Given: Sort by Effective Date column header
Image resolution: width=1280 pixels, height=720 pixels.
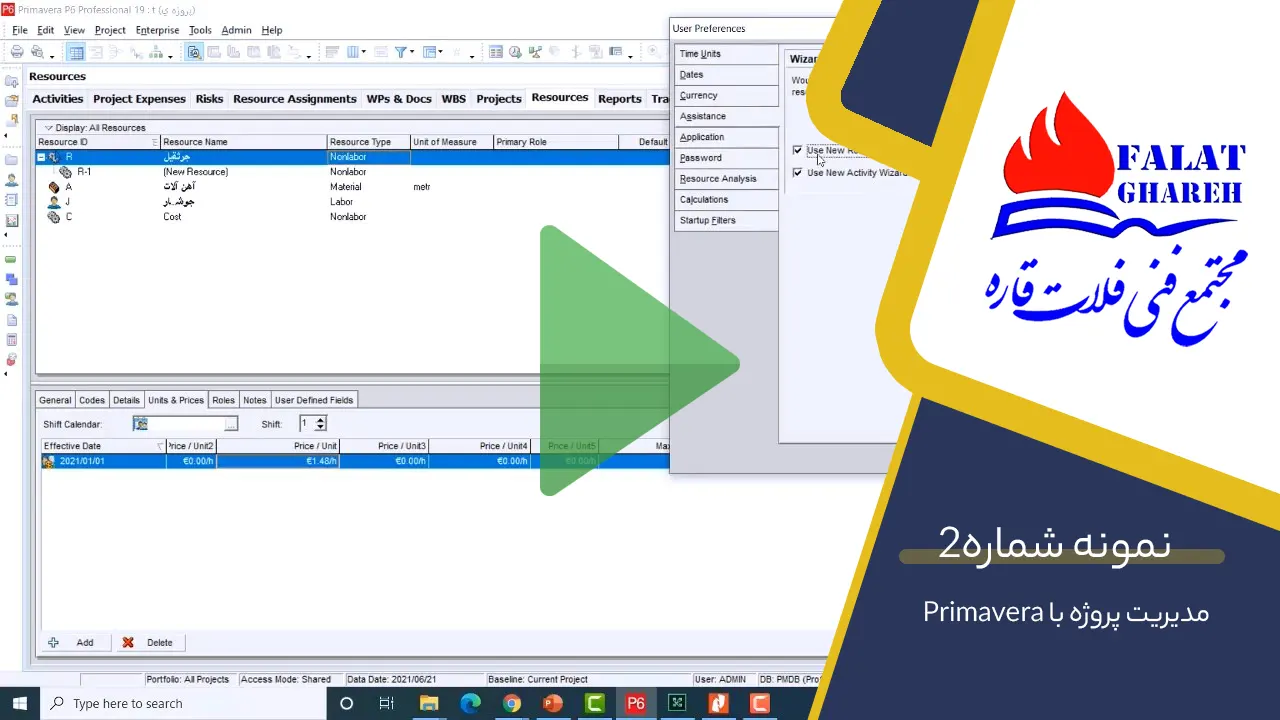Looking at the screenshot, I should (x=102, y=446).
